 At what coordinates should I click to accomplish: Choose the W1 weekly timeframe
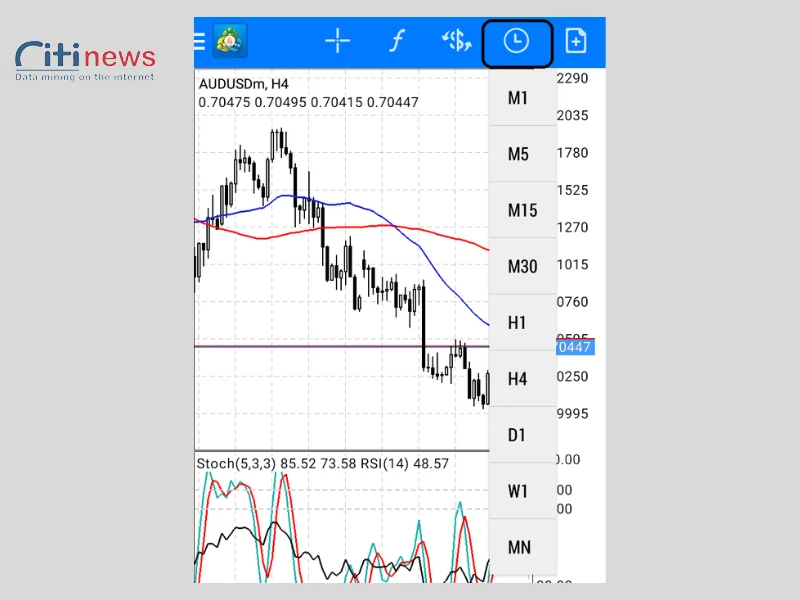tap(522, 491)
